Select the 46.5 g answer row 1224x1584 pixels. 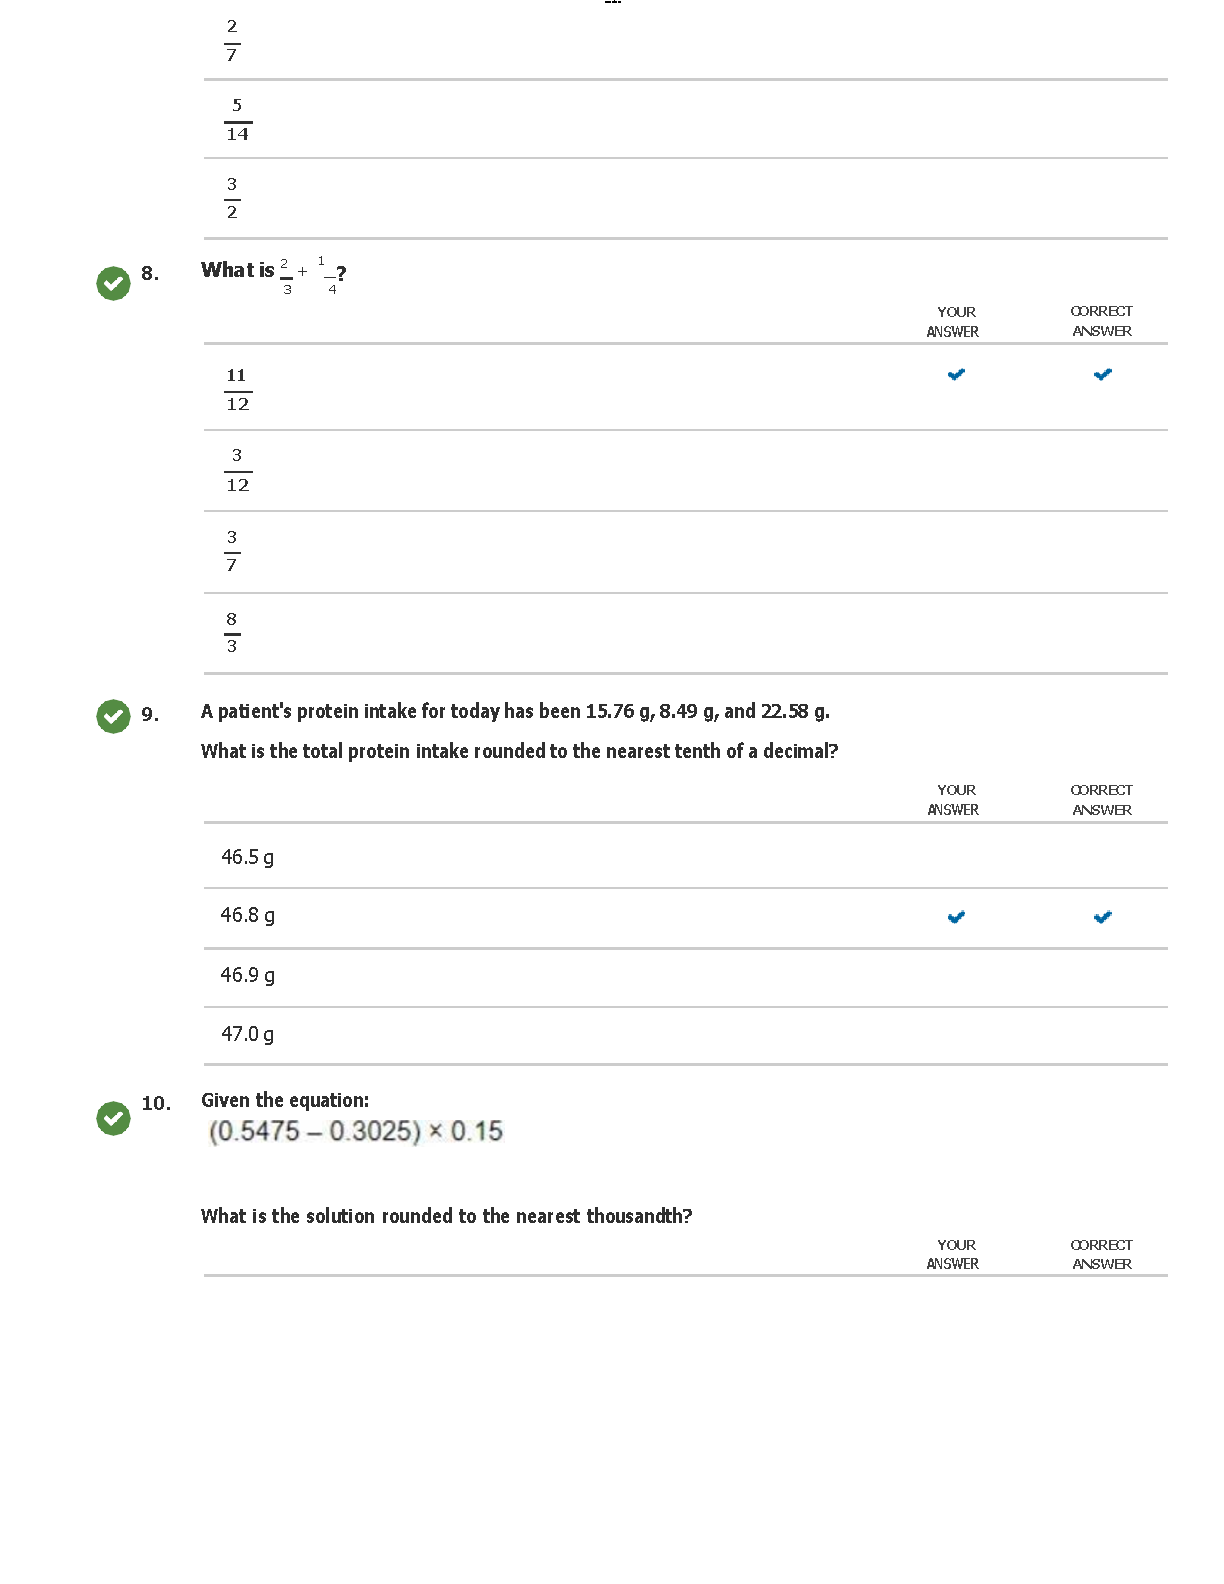pyautogui.click(x=248, y=857)
